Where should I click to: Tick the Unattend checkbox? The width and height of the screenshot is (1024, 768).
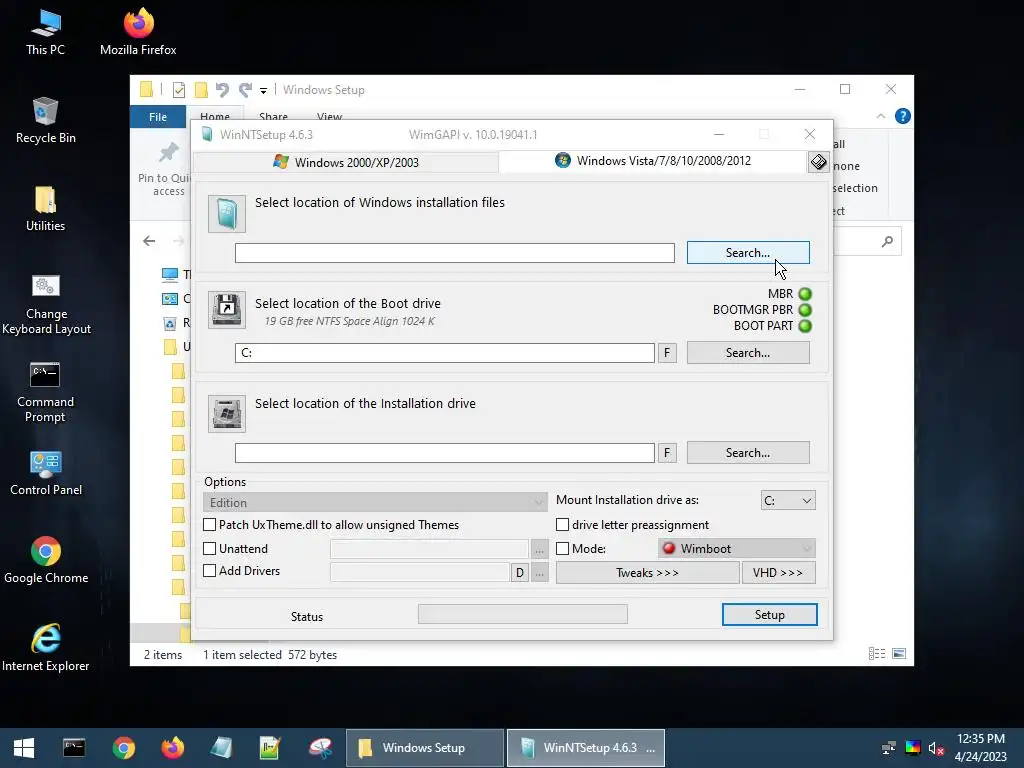pos(210,549)
